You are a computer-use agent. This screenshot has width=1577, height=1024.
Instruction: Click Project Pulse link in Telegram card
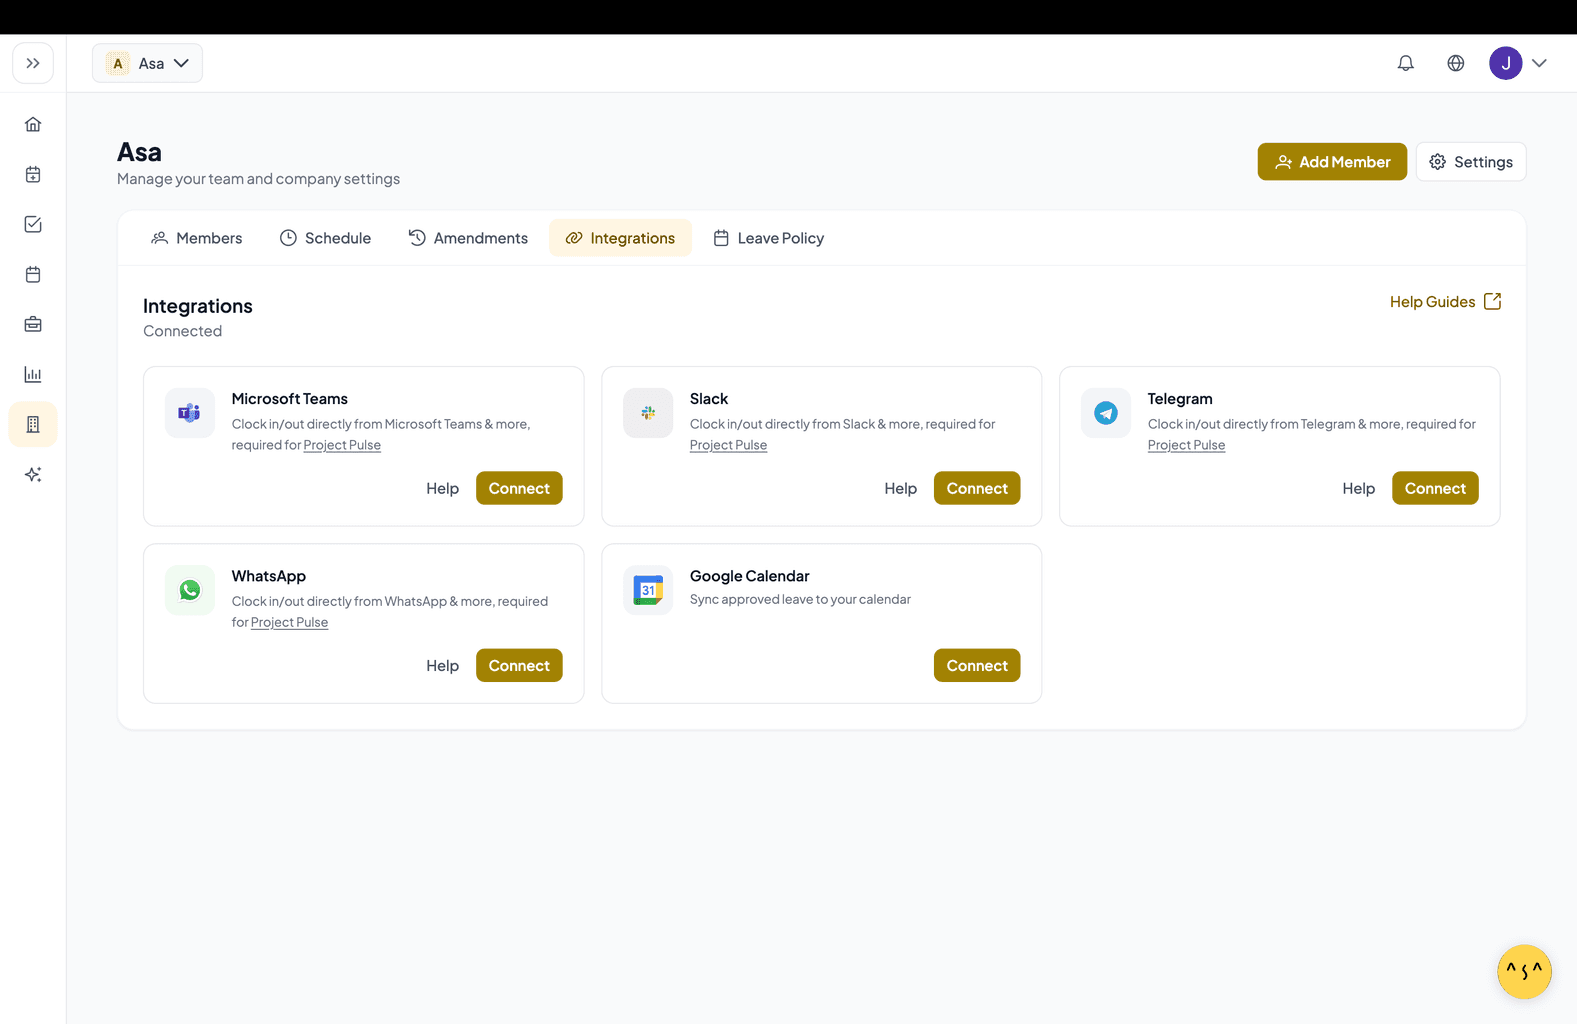[1186, 445]
